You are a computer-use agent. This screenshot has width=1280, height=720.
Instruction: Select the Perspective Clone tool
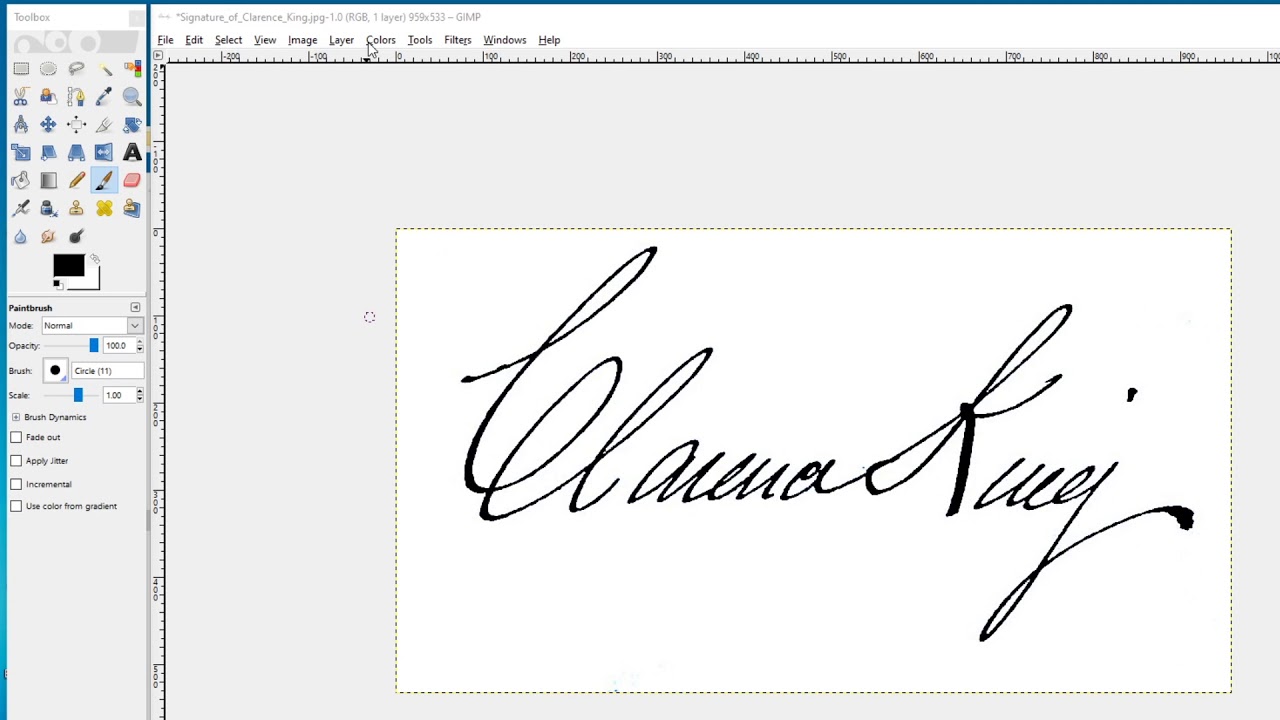(x=132, y=209)
